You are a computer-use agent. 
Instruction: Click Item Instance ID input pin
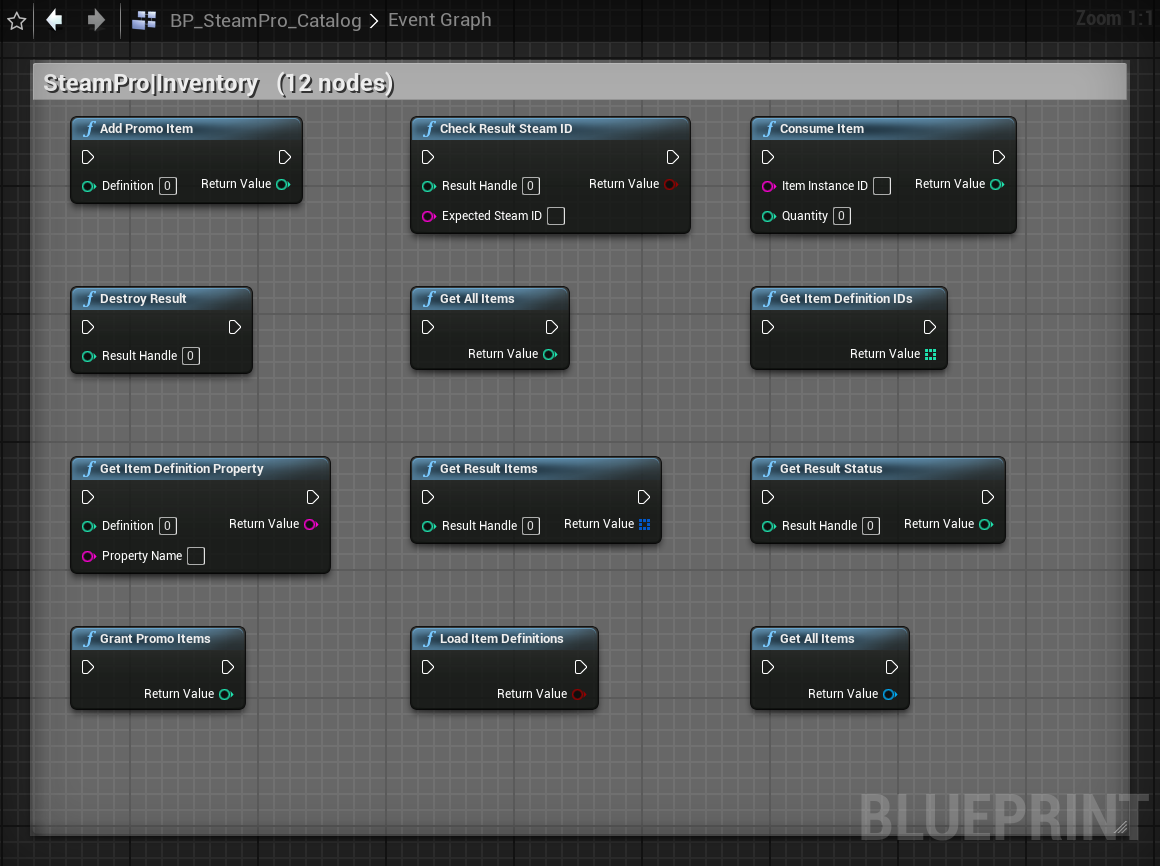[769, 186]
